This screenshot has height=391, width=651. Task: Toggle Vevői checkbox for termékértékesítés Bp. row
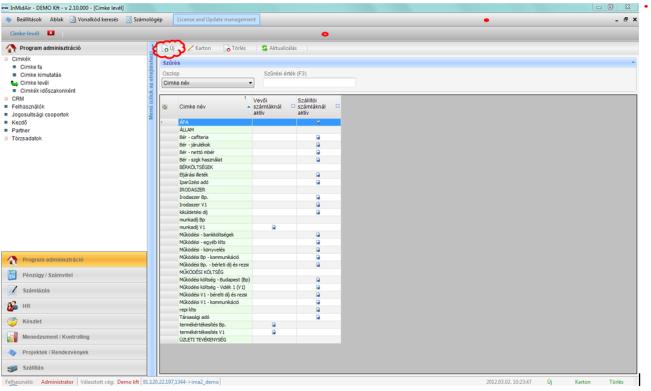274,325
